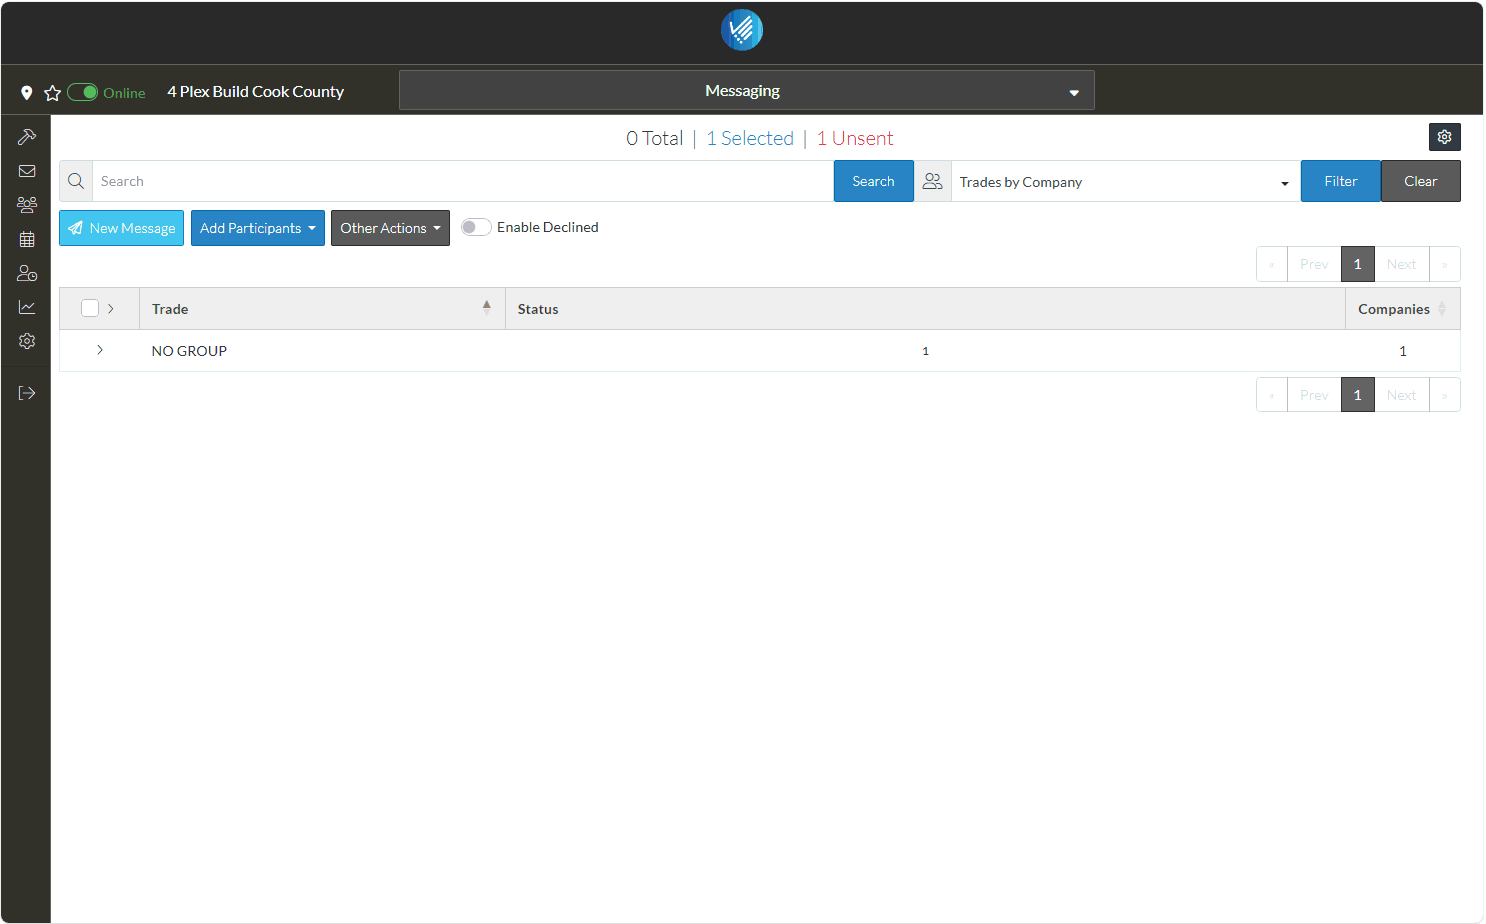Open the hammer tools icon in sidebar
Screen dimensions: 1486x924
(27, 137)
